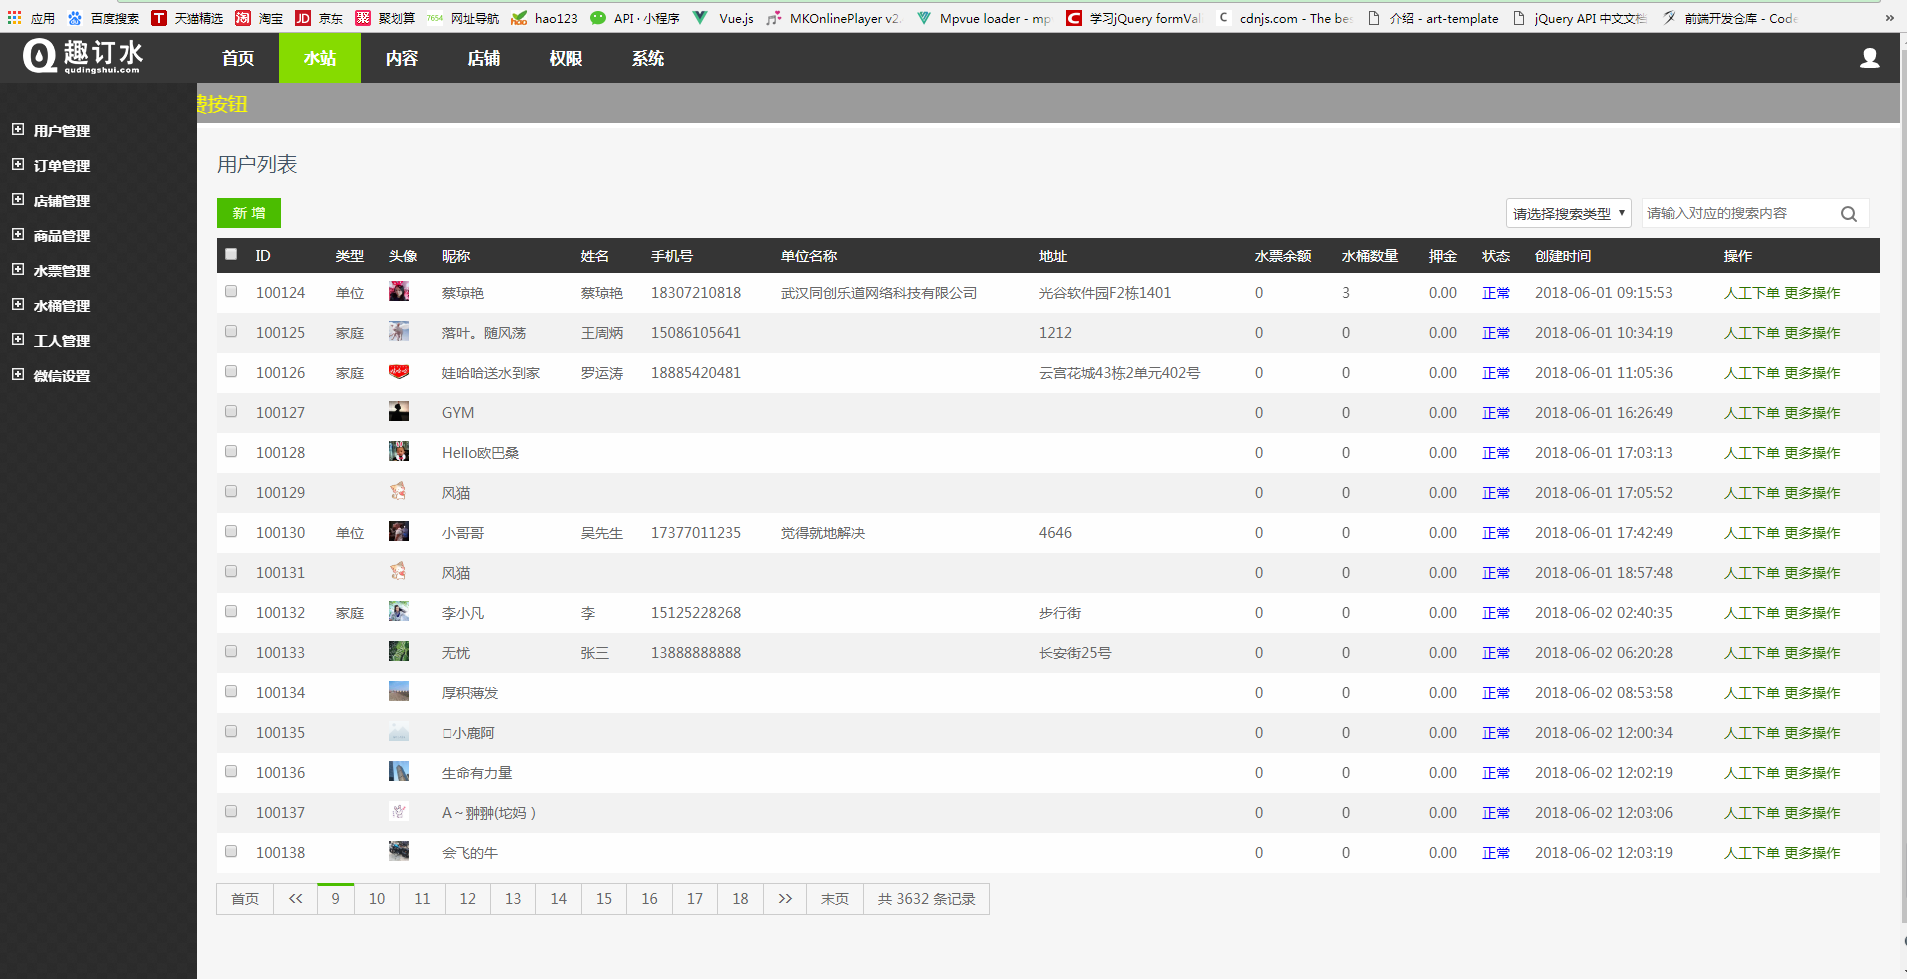This screenshot has width=1907, height=979.
Task: Click avatar of user 生命有力量
Action: coord(398,772)
